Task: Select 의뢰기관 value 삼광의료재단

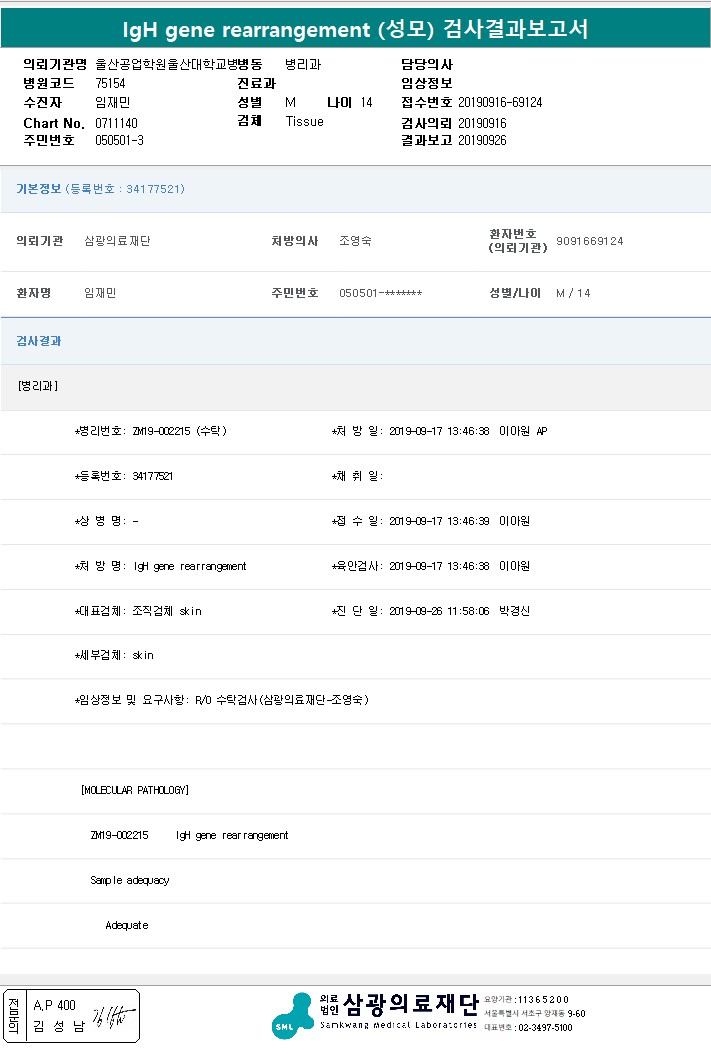Action: point(117,241)
